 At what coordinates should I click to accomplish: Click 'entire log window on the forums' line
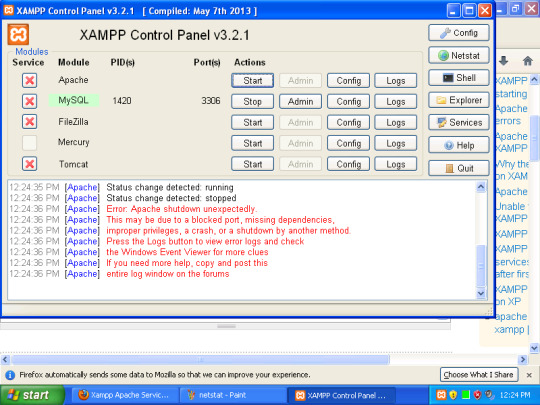(168, 274)
